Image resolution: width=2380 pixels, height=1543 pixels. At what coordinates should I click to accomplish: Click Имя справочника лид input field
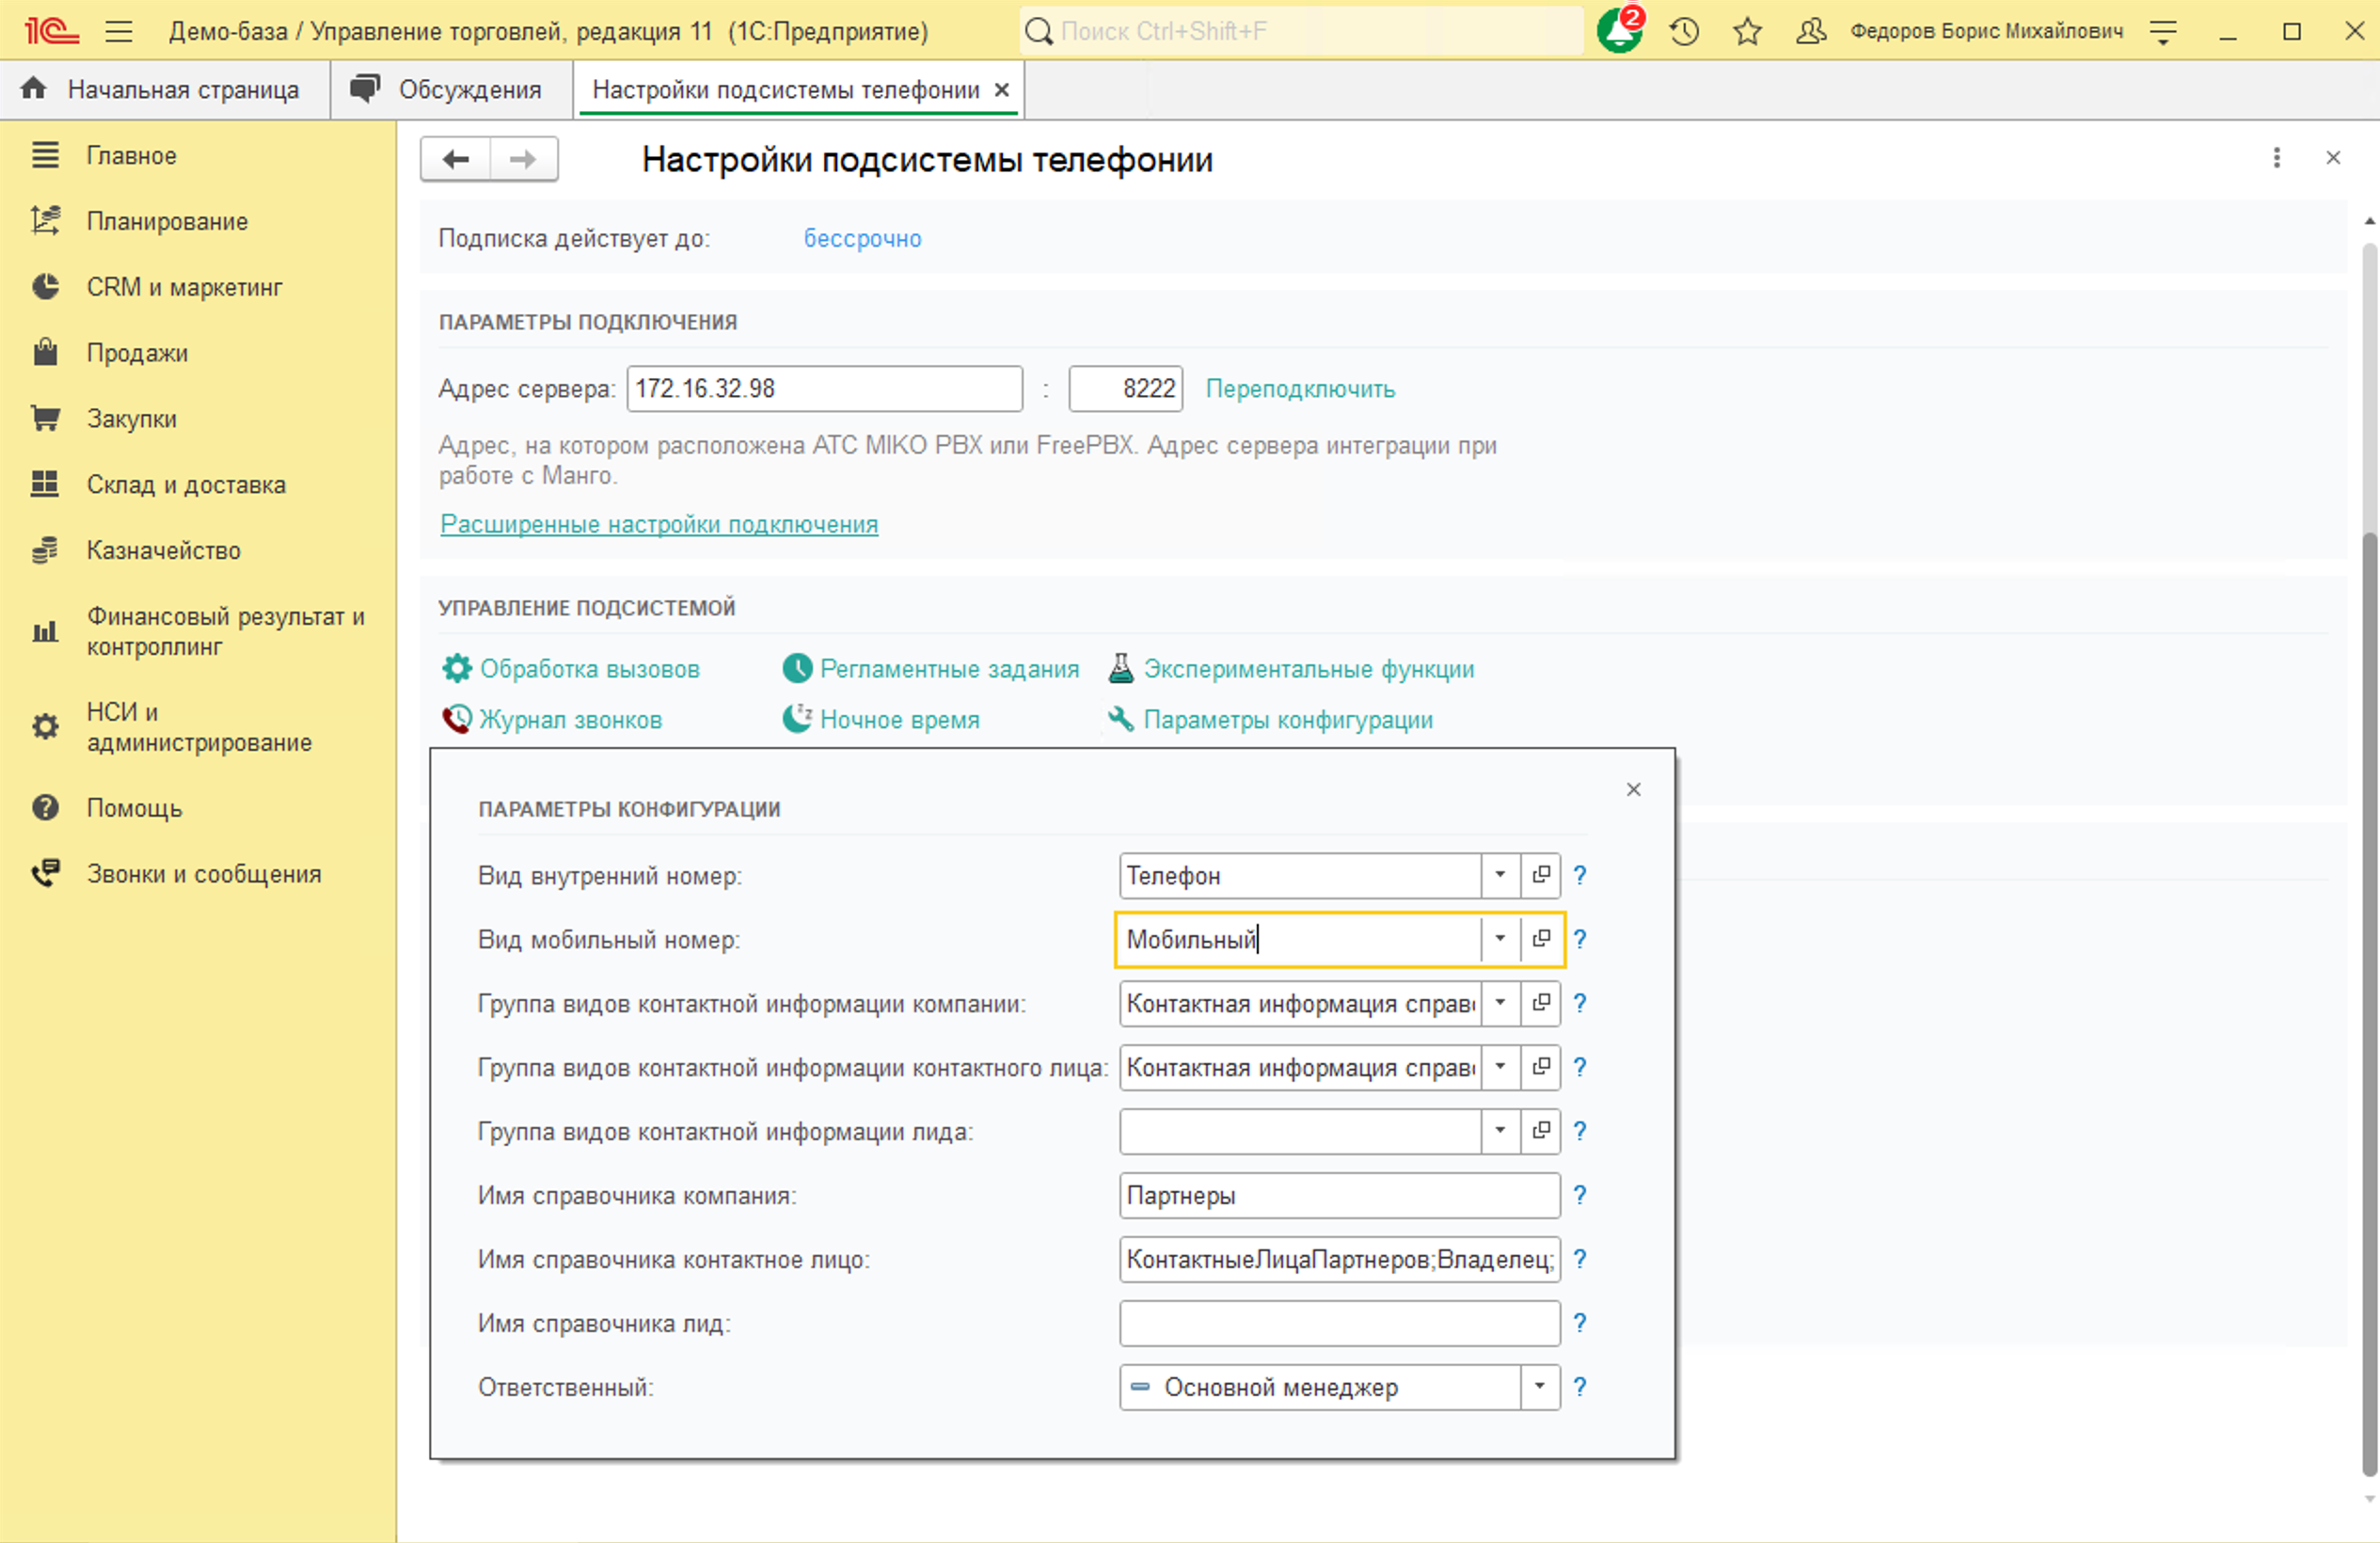point(1340,1323)
